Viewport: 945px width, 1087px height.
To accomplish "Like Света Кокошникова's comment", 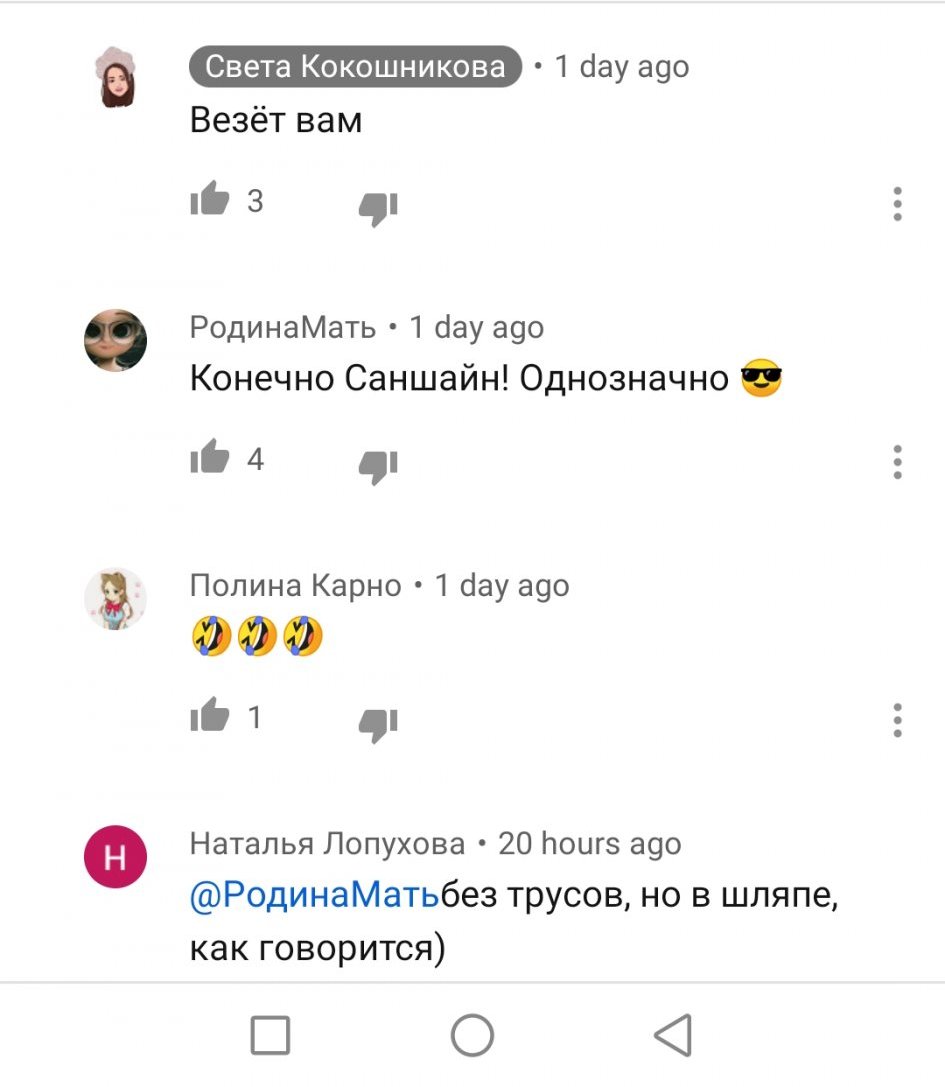I will (210, 200).
